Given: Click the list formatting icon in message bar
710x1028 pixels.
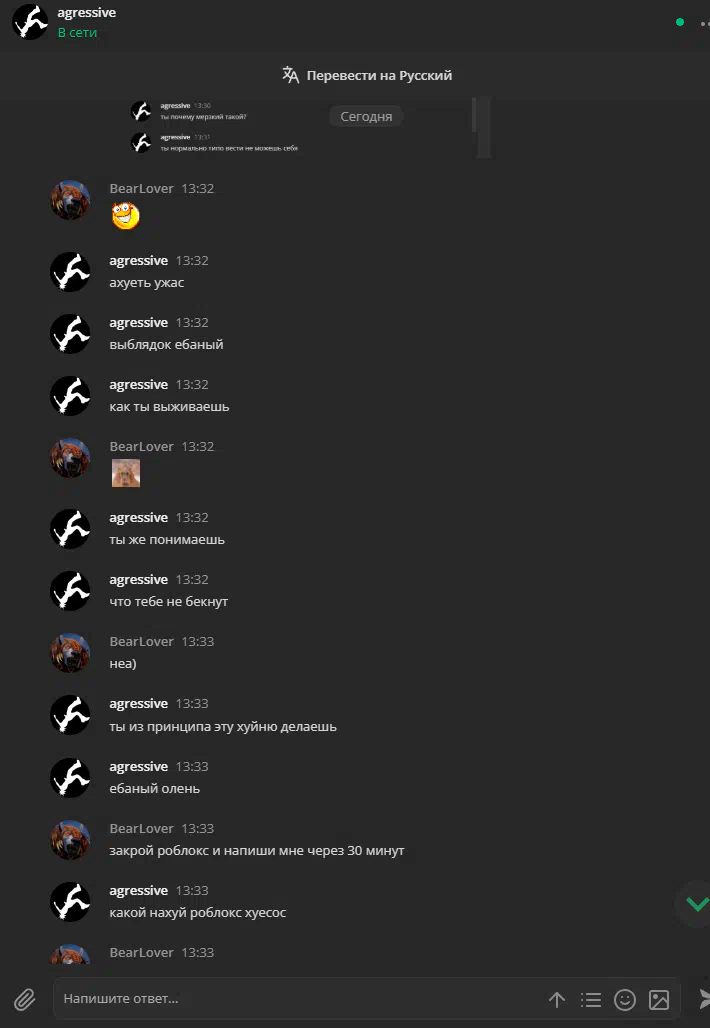Looking at the screenshot, I should tap(591, 999).
